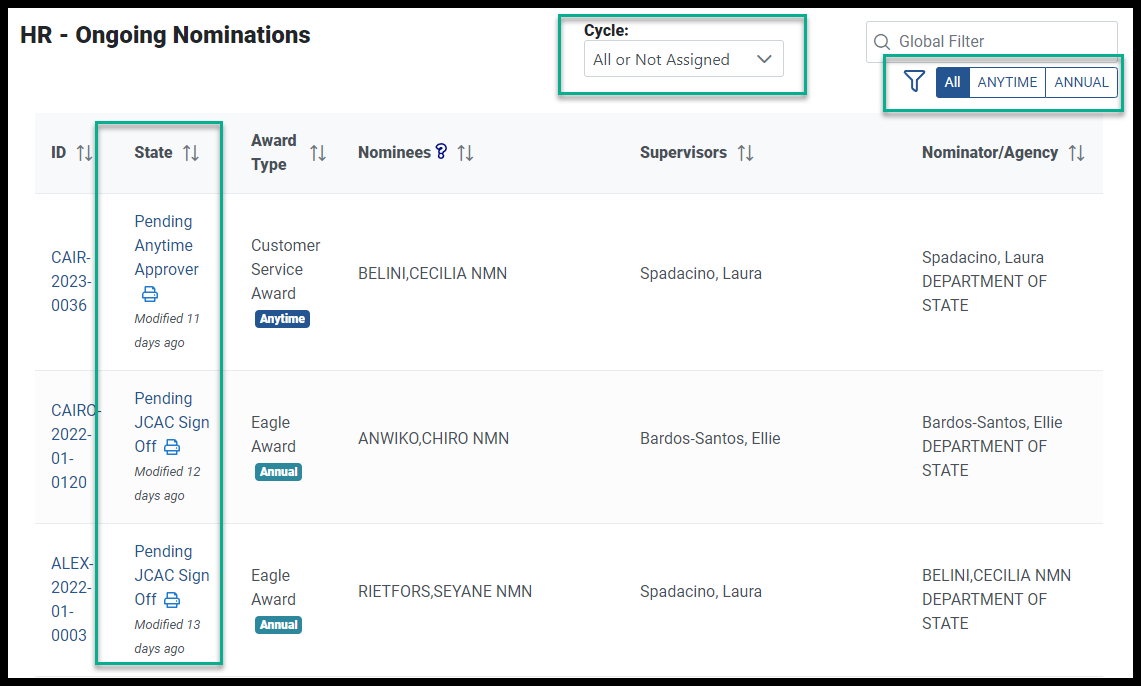Click the Nominees help question icon
The height and width of the screenshot is (686, 1141).
coord(441,151)
